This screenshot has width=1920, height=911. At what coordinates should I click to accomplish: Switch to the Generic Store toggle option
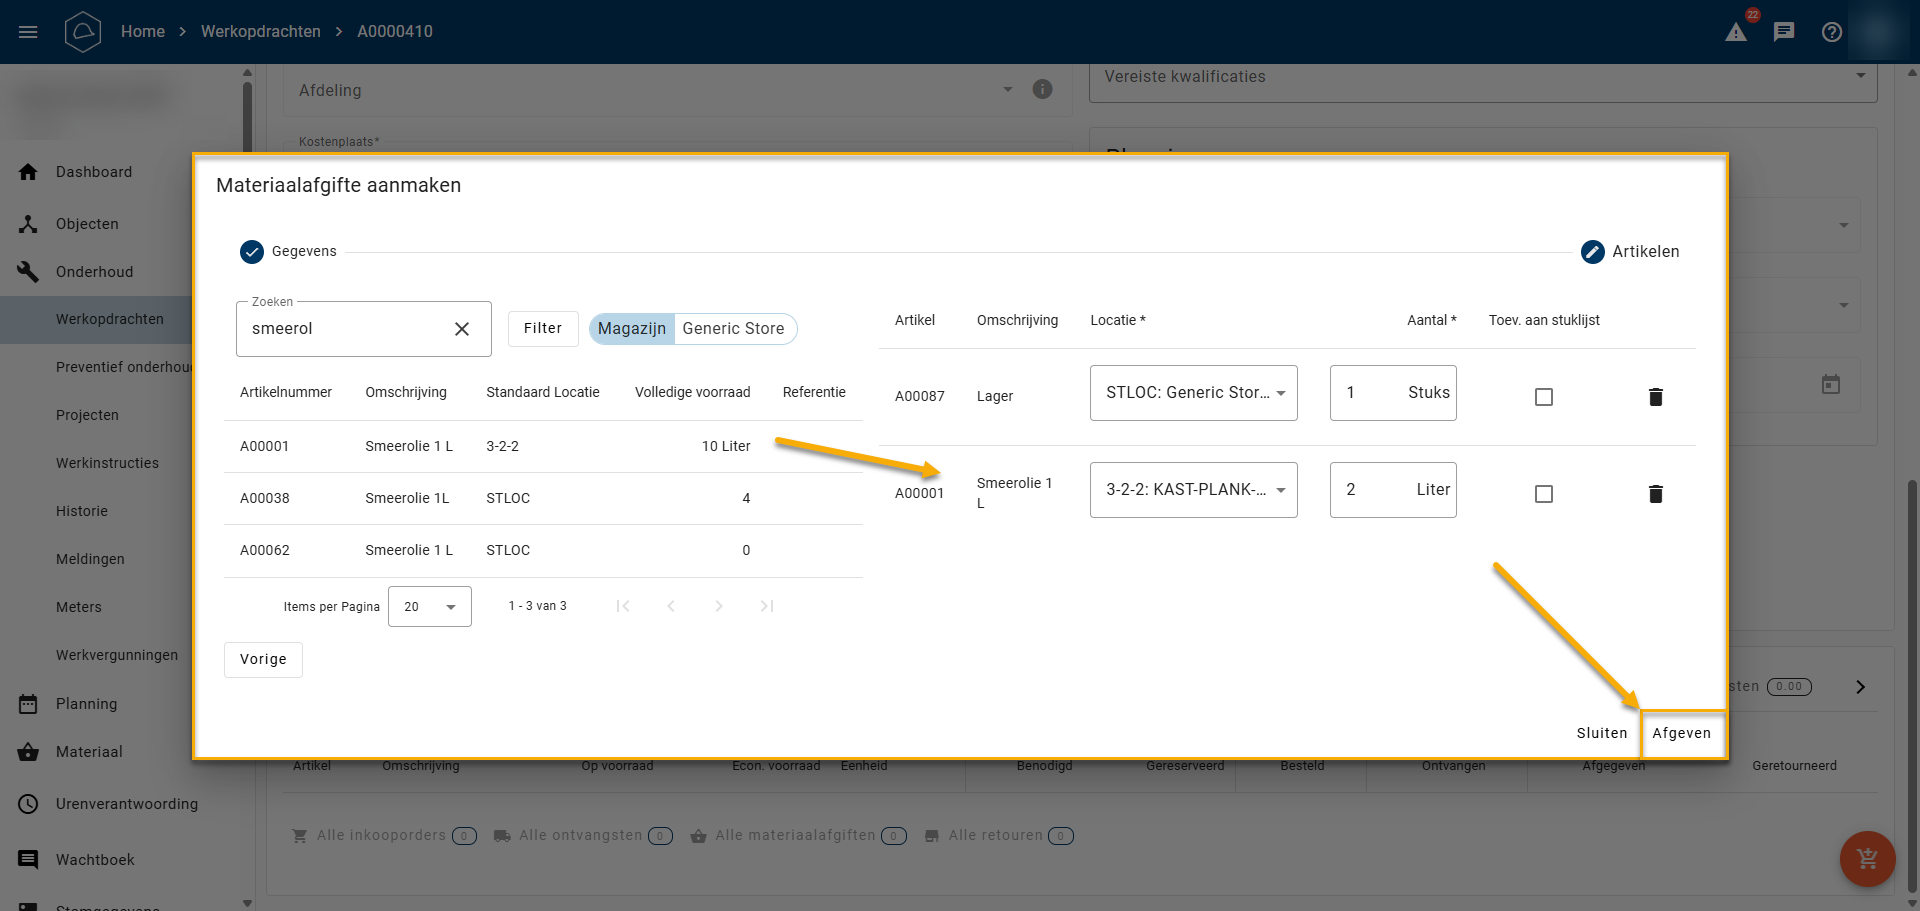point(733,329)
